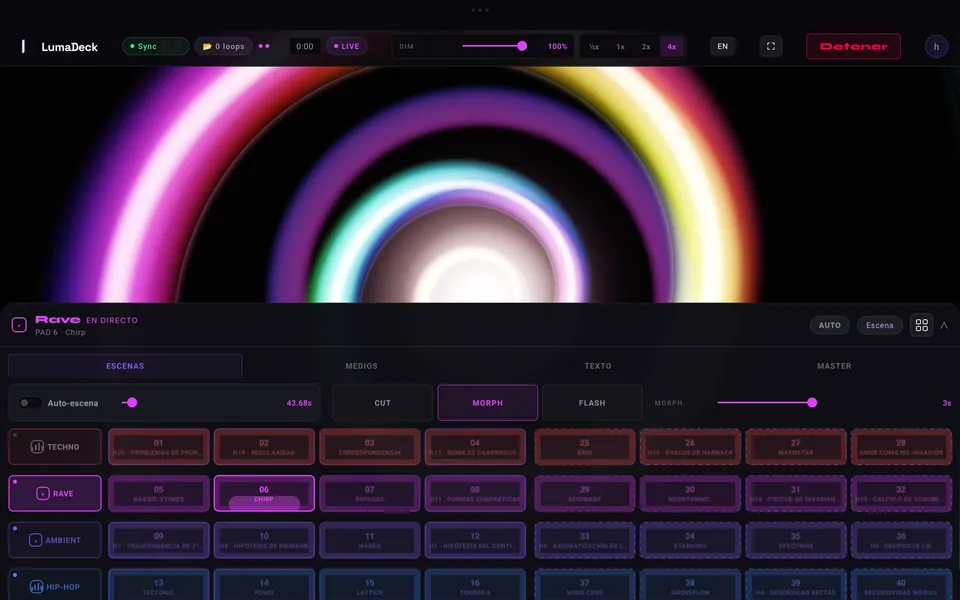Viewport: 960px width, 600px height.
Task: Toggle the LIVE mode pill
Action: (x=347, y=47)
